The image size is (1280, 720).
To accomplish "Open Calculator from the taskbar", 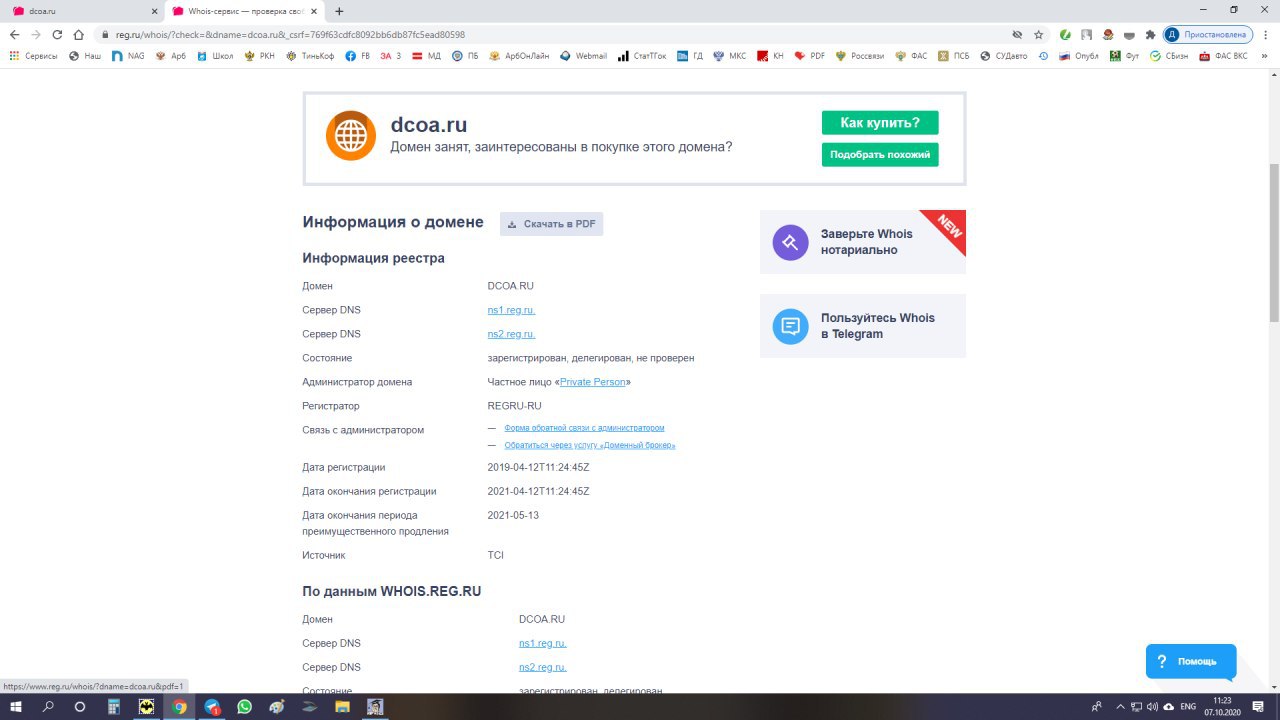I will click(114, 706).
